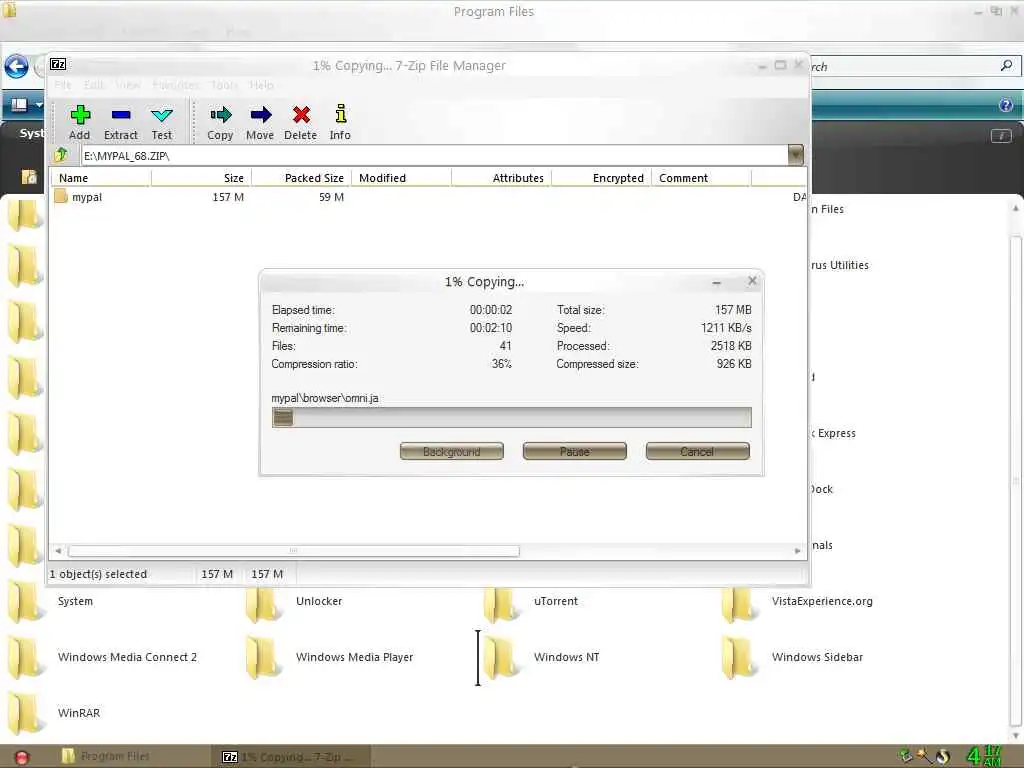Sort by Packed Size column header

[301, 178]
